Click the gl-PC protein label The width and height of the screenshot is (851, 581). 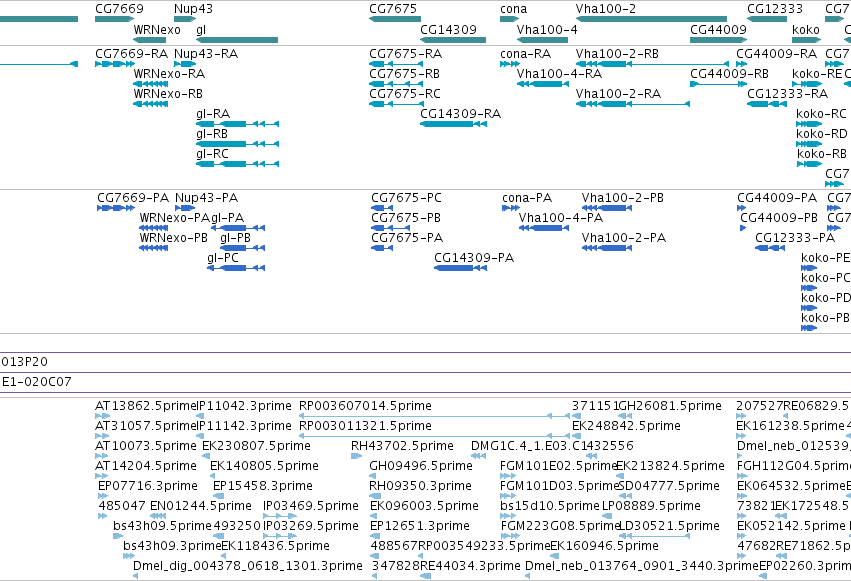coord(223,258)
